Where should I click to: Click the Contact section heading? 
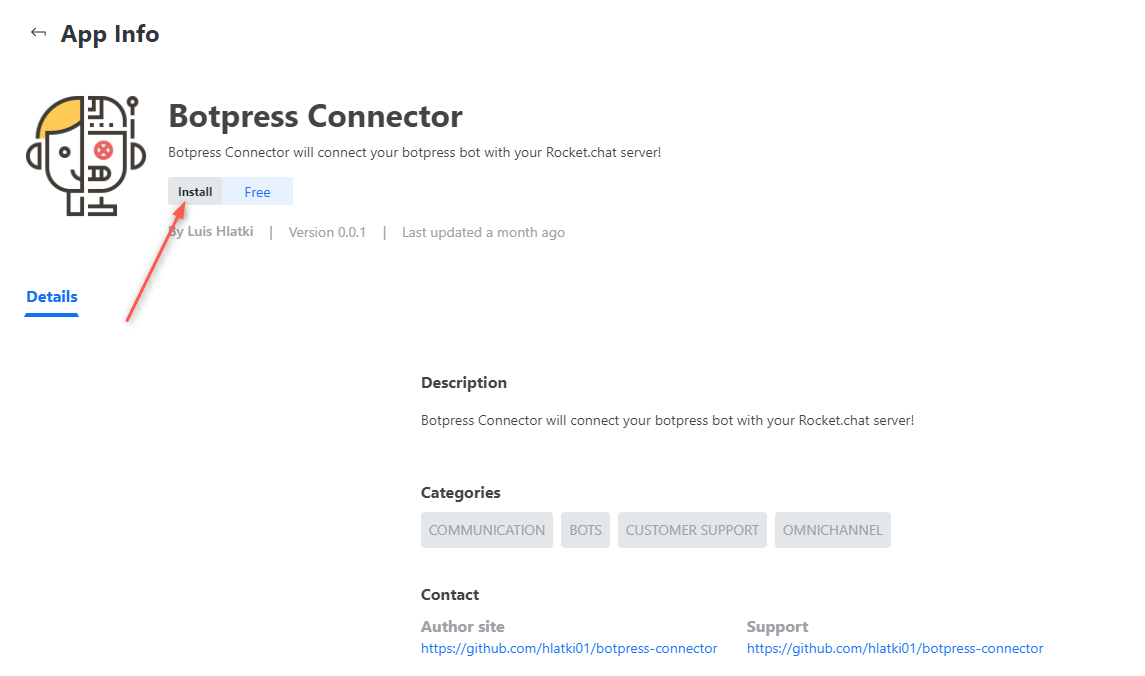pos(450,594)
